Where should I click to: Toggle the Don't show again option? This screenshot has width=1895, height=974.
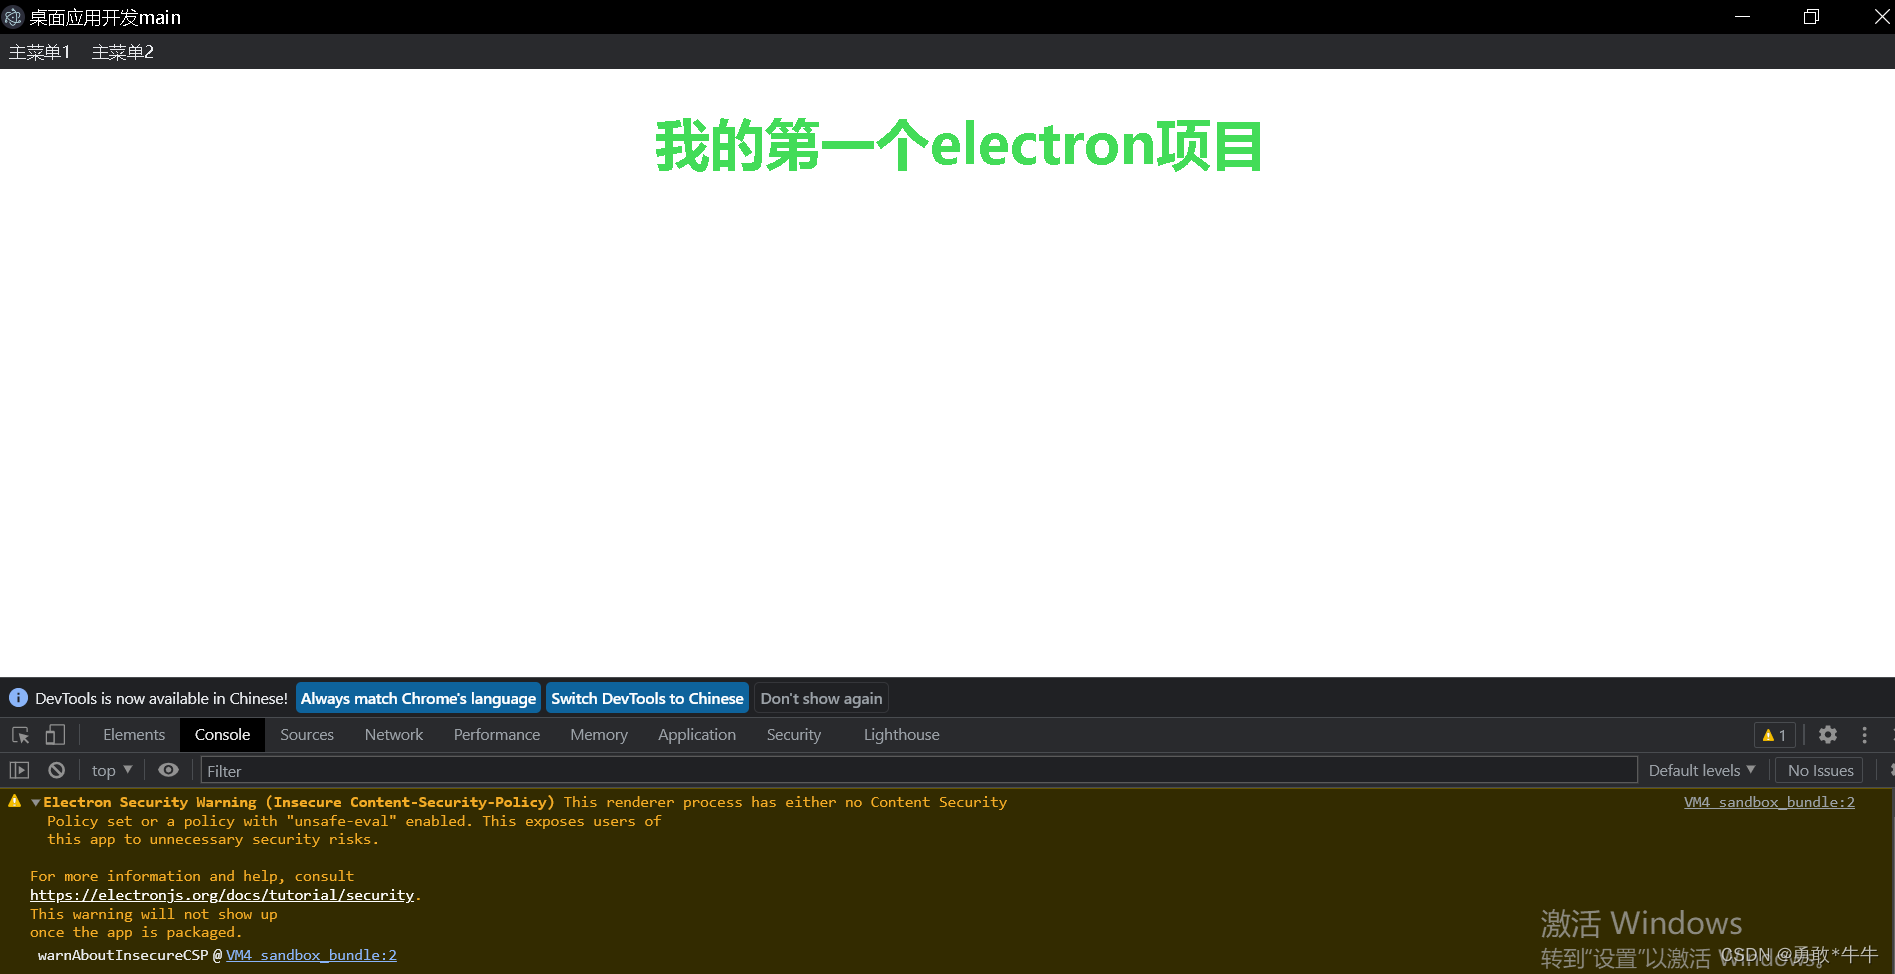(821, 698)
